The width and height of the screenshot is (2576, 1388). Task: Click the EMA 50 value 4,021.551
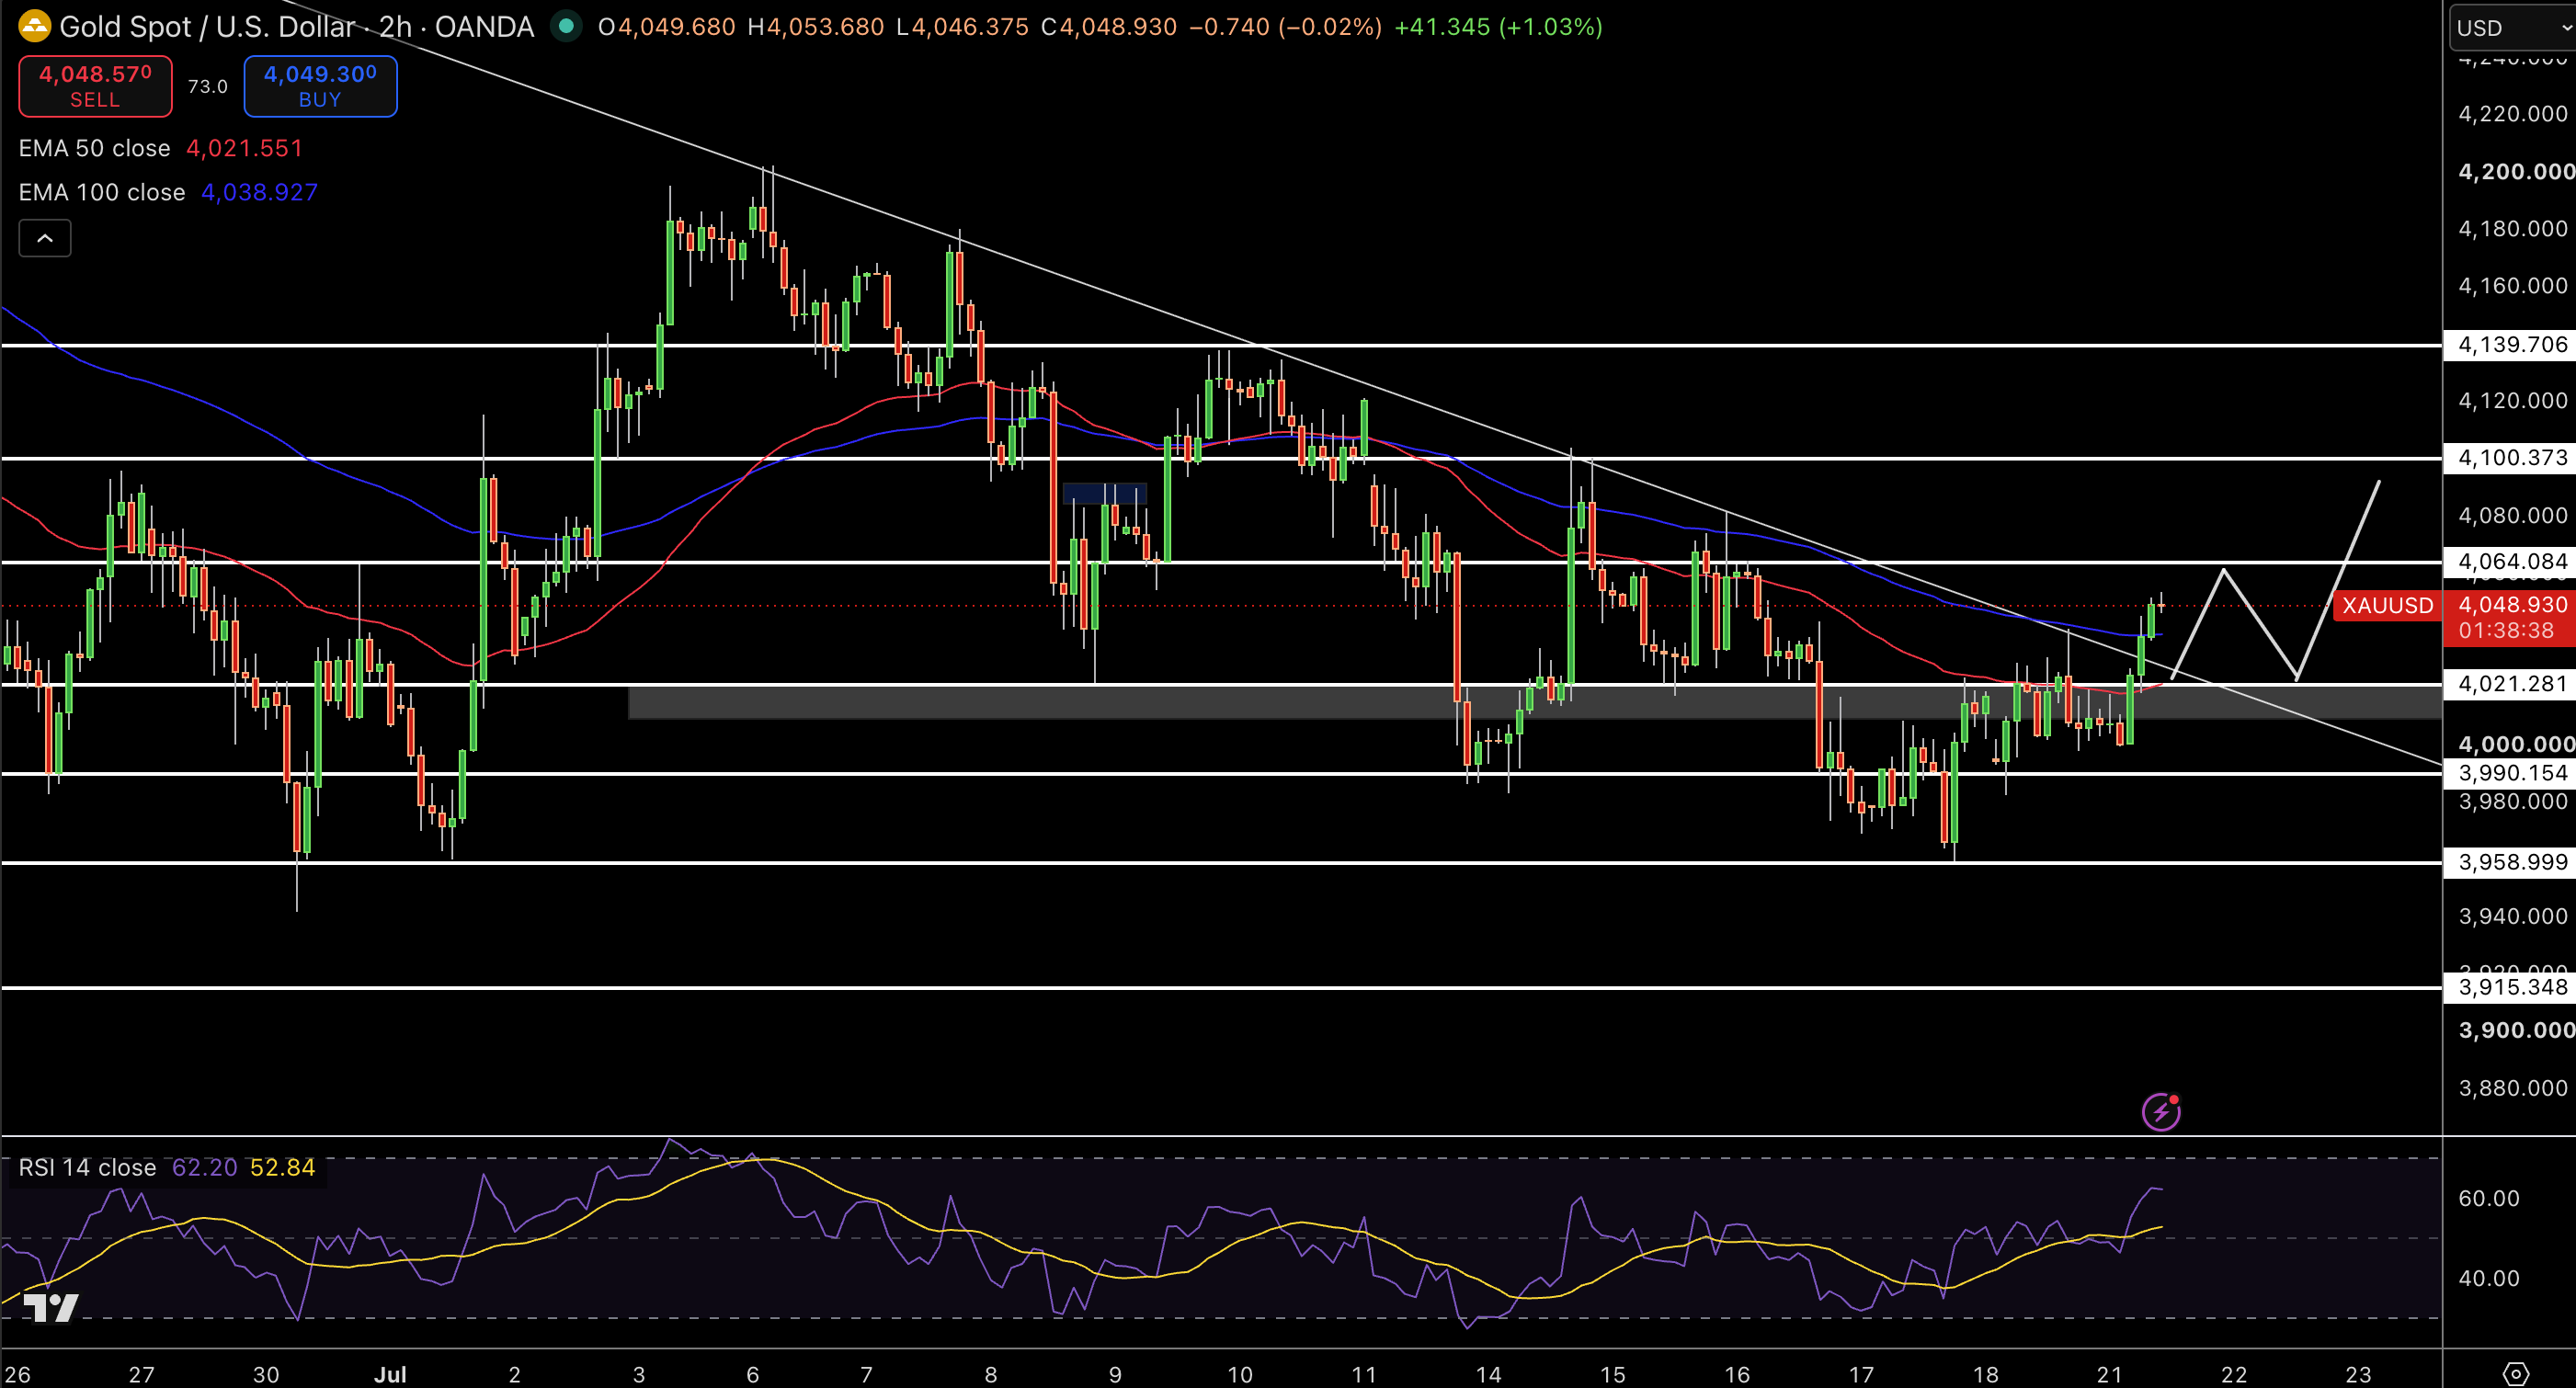click(x=245, y=148)
